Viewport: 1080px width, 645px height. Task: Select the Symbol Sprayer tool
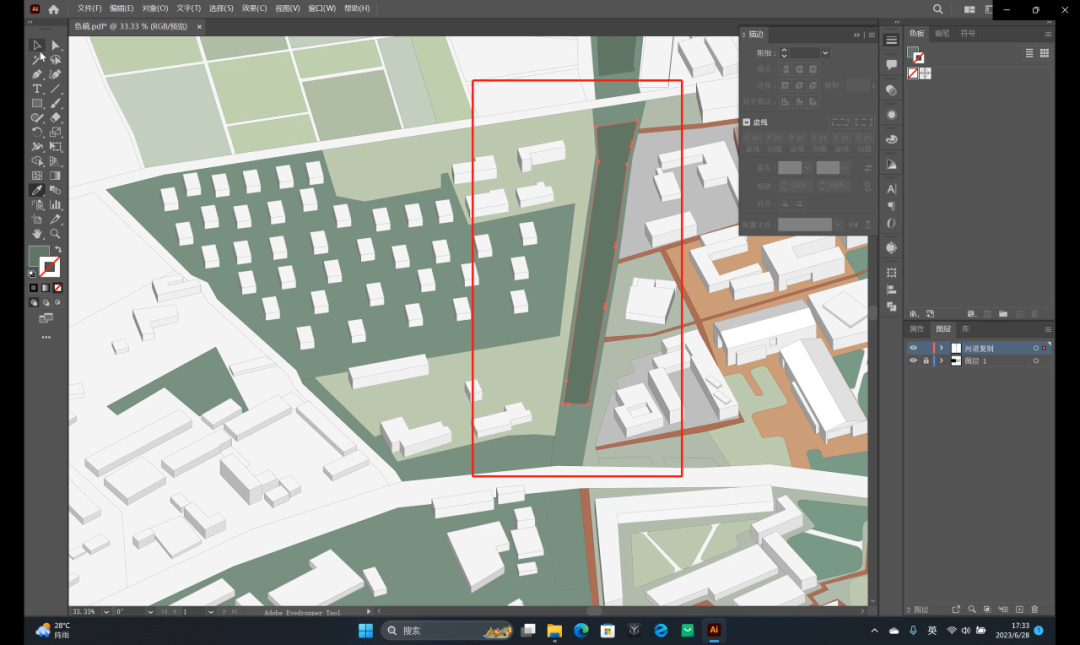(x=37, y=205)
